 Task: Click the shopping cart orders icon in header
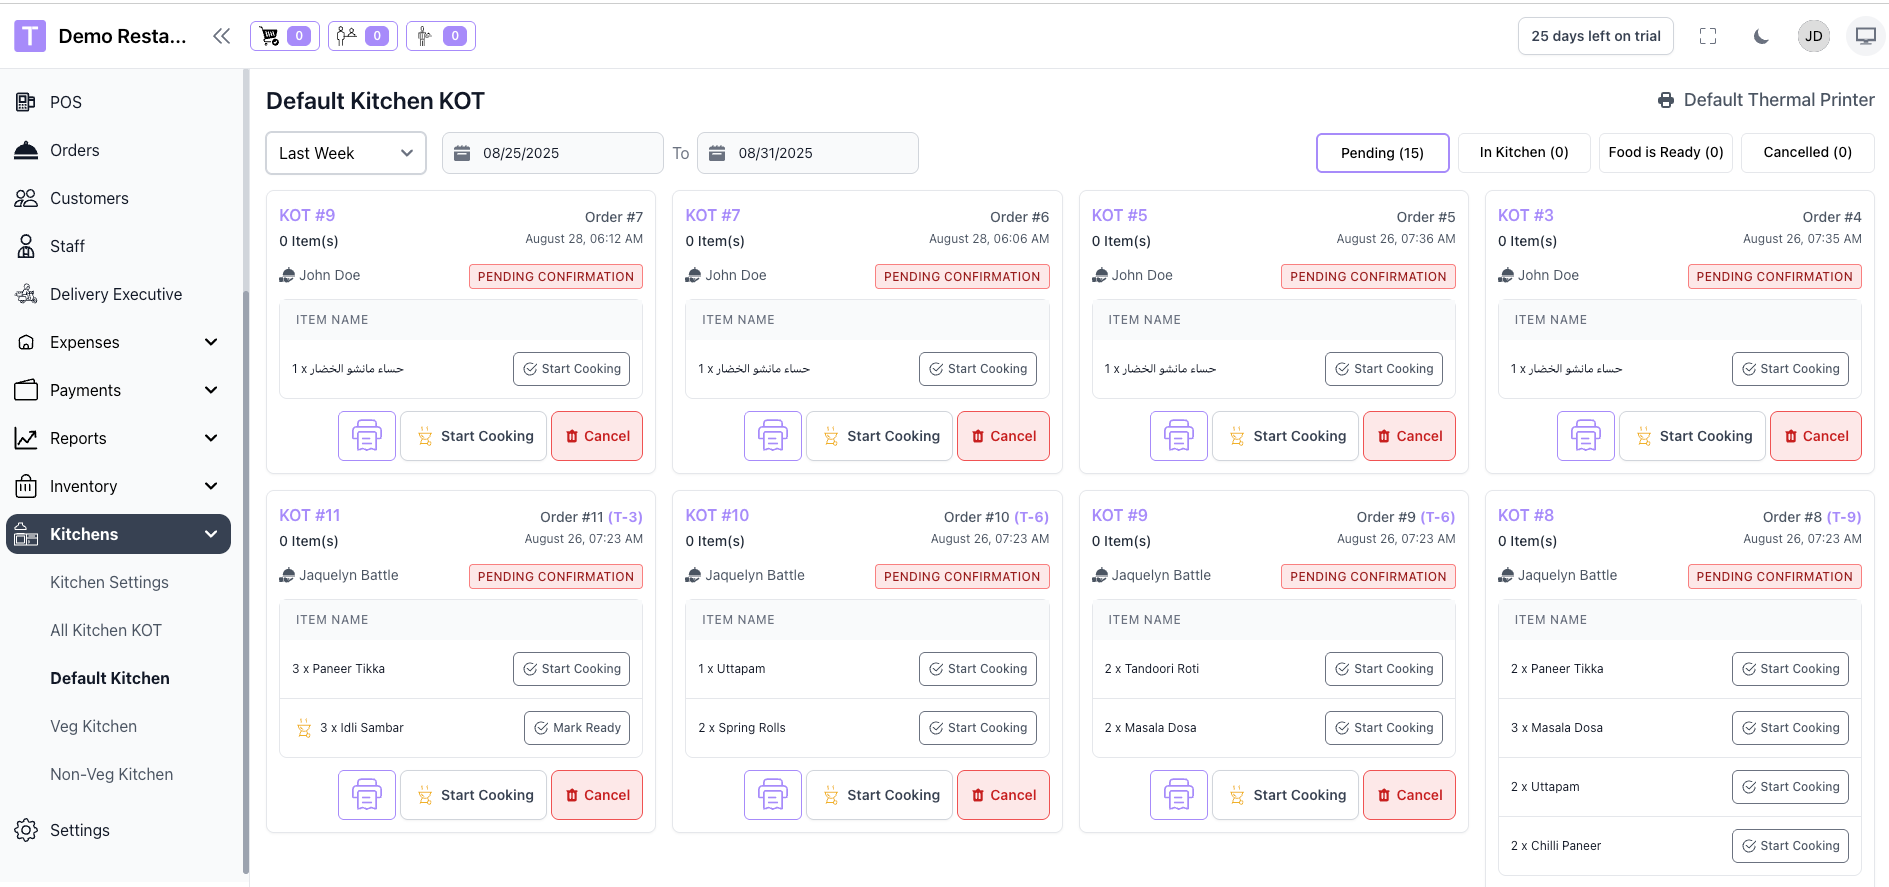coord(284,36)
